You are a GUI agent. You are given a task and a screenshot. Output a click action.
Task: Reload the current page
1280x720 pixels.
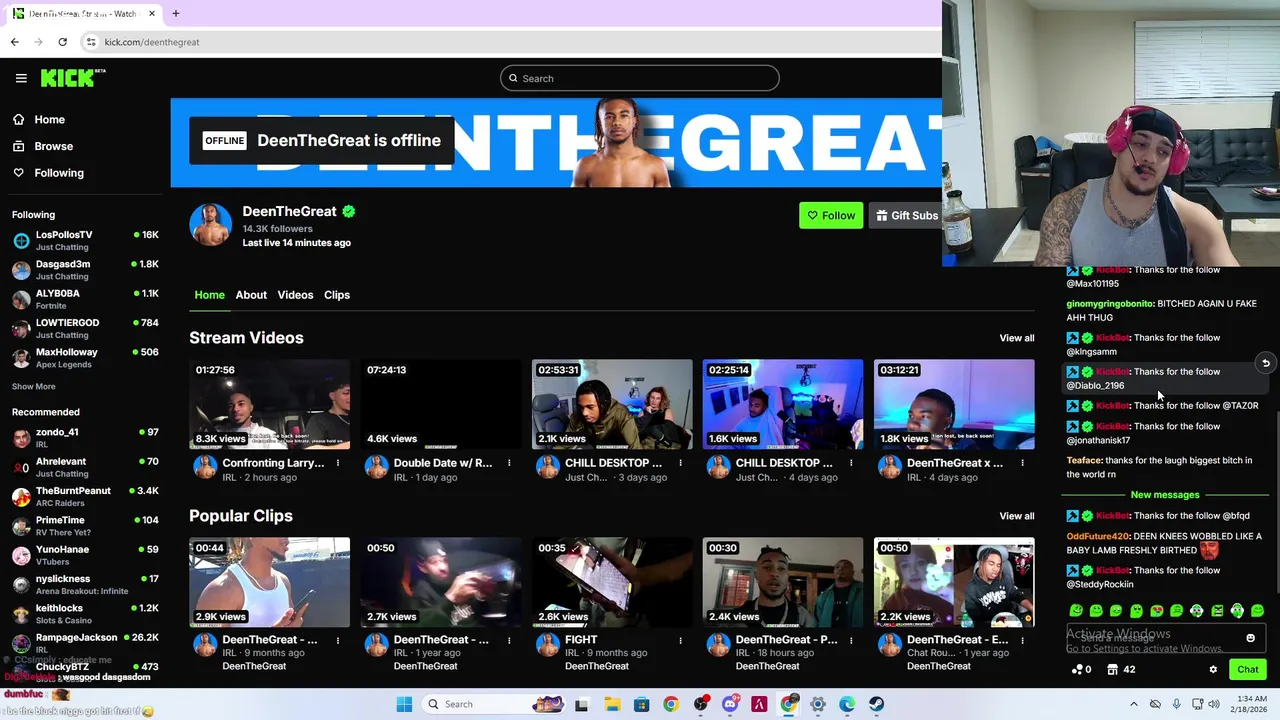pos(62,42)
